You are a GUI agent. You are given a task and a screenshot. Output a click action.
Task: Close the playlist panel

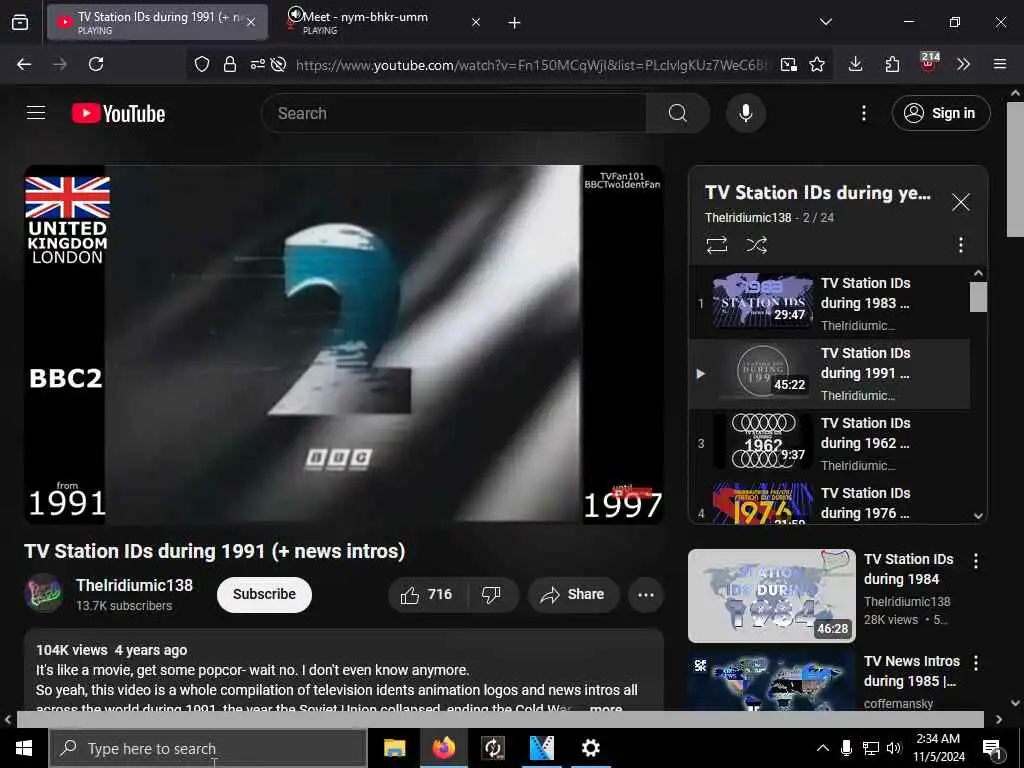[x=960, y=202]
